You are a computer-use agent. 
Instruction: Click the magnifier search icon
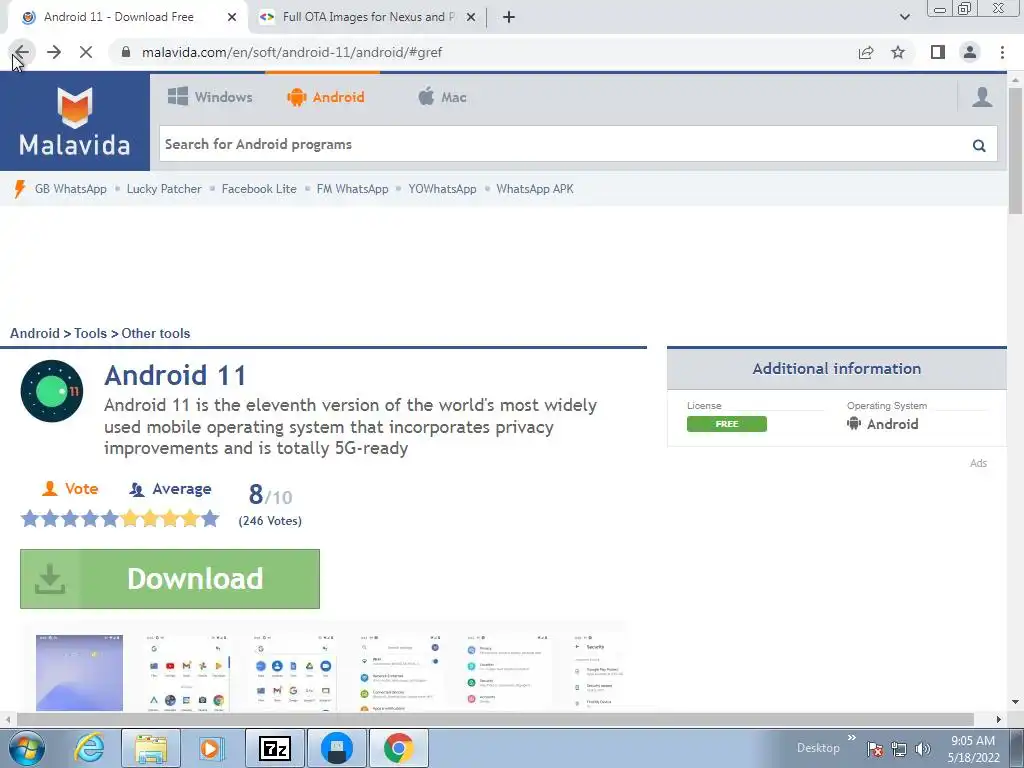(x=979, y=145)
